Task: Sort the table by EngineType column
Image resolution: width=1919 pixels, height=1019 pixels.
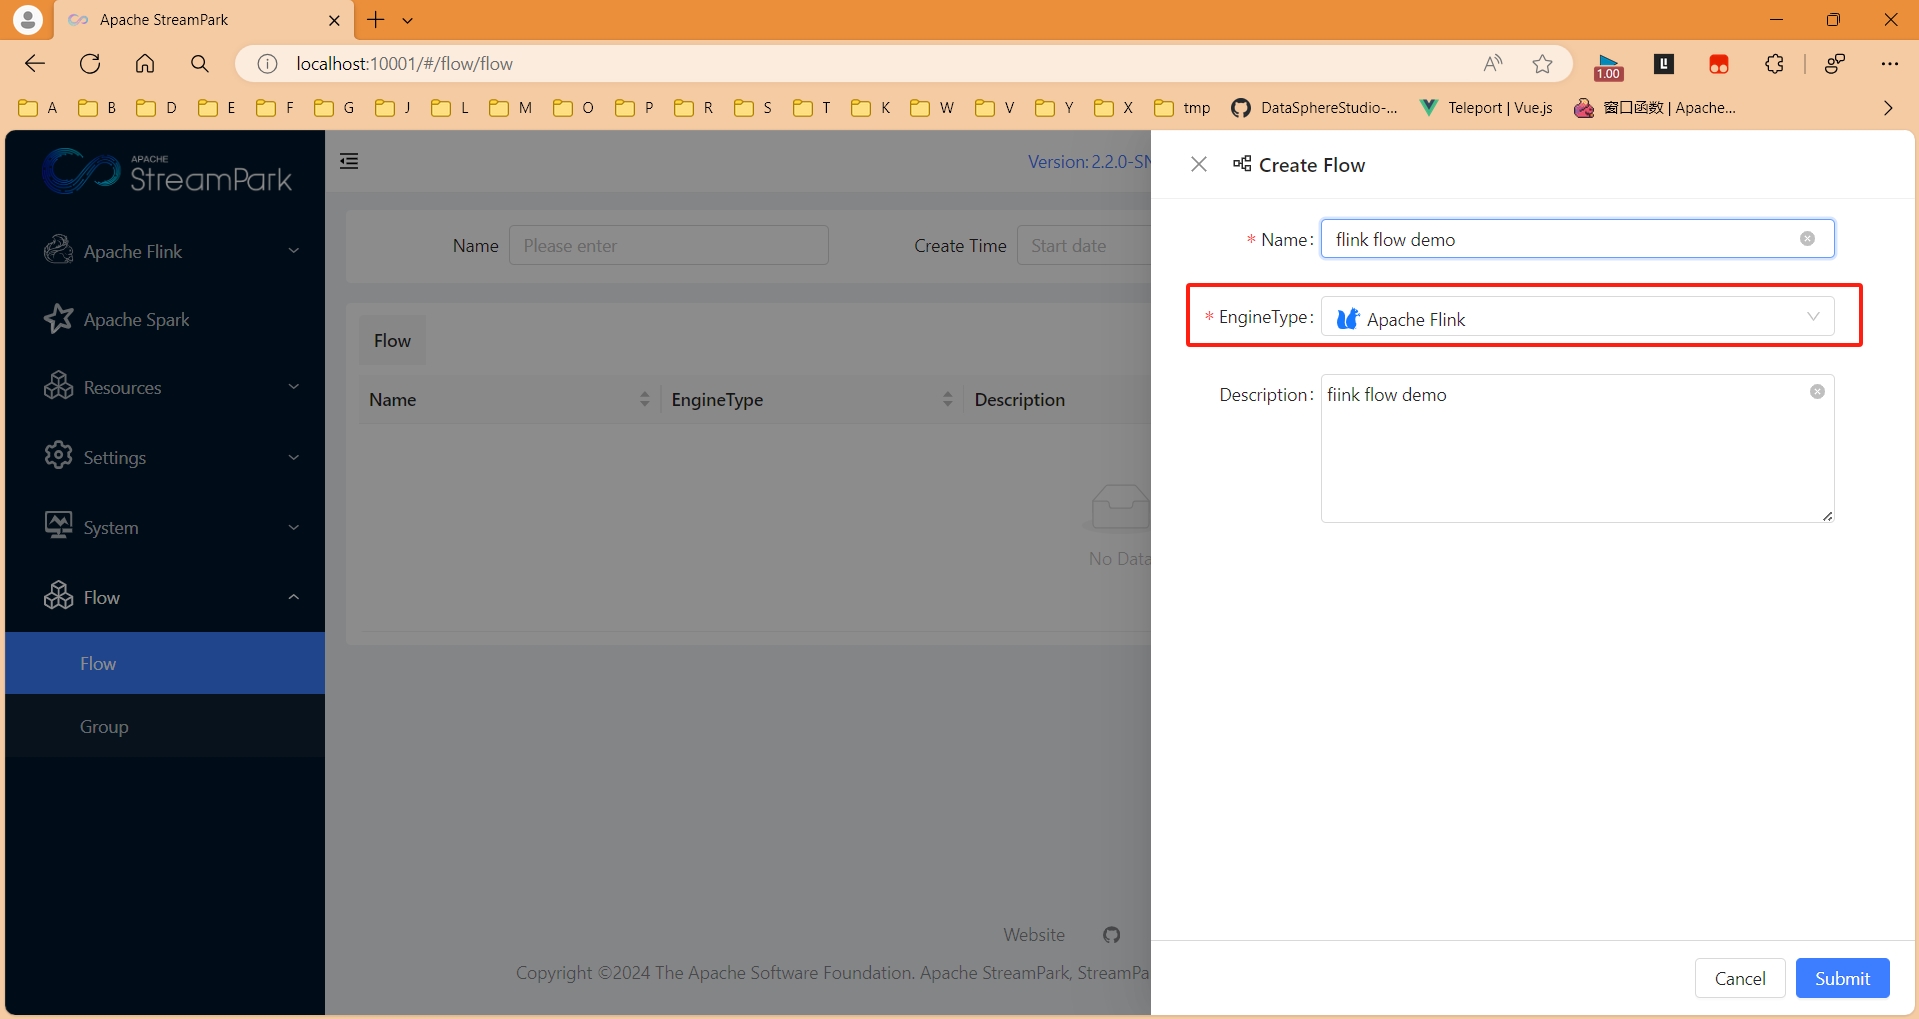Action: pos(947,399)
